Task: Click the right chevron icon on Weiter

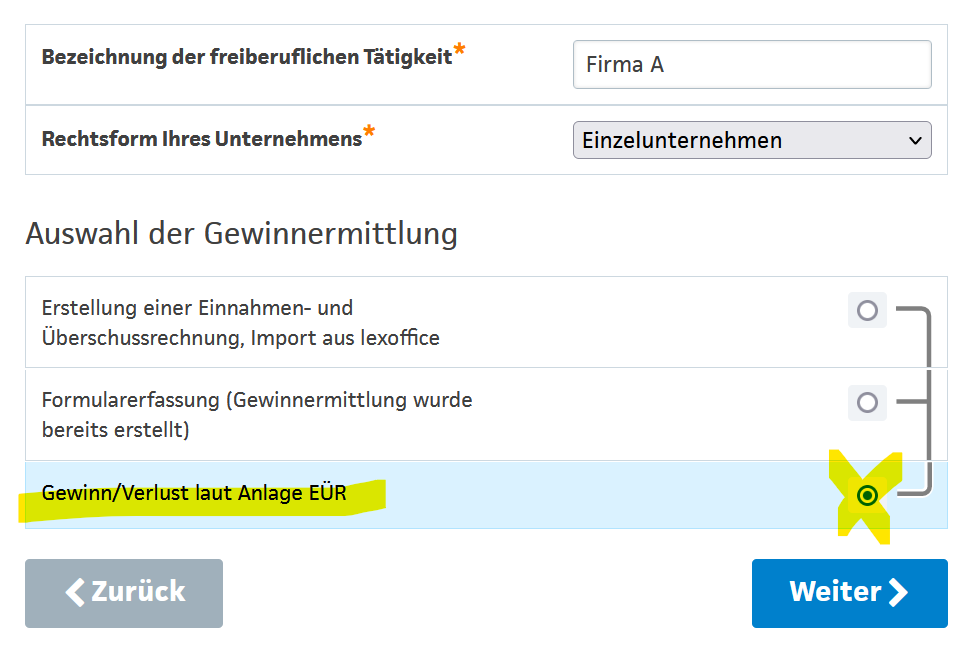Action: 898,592
